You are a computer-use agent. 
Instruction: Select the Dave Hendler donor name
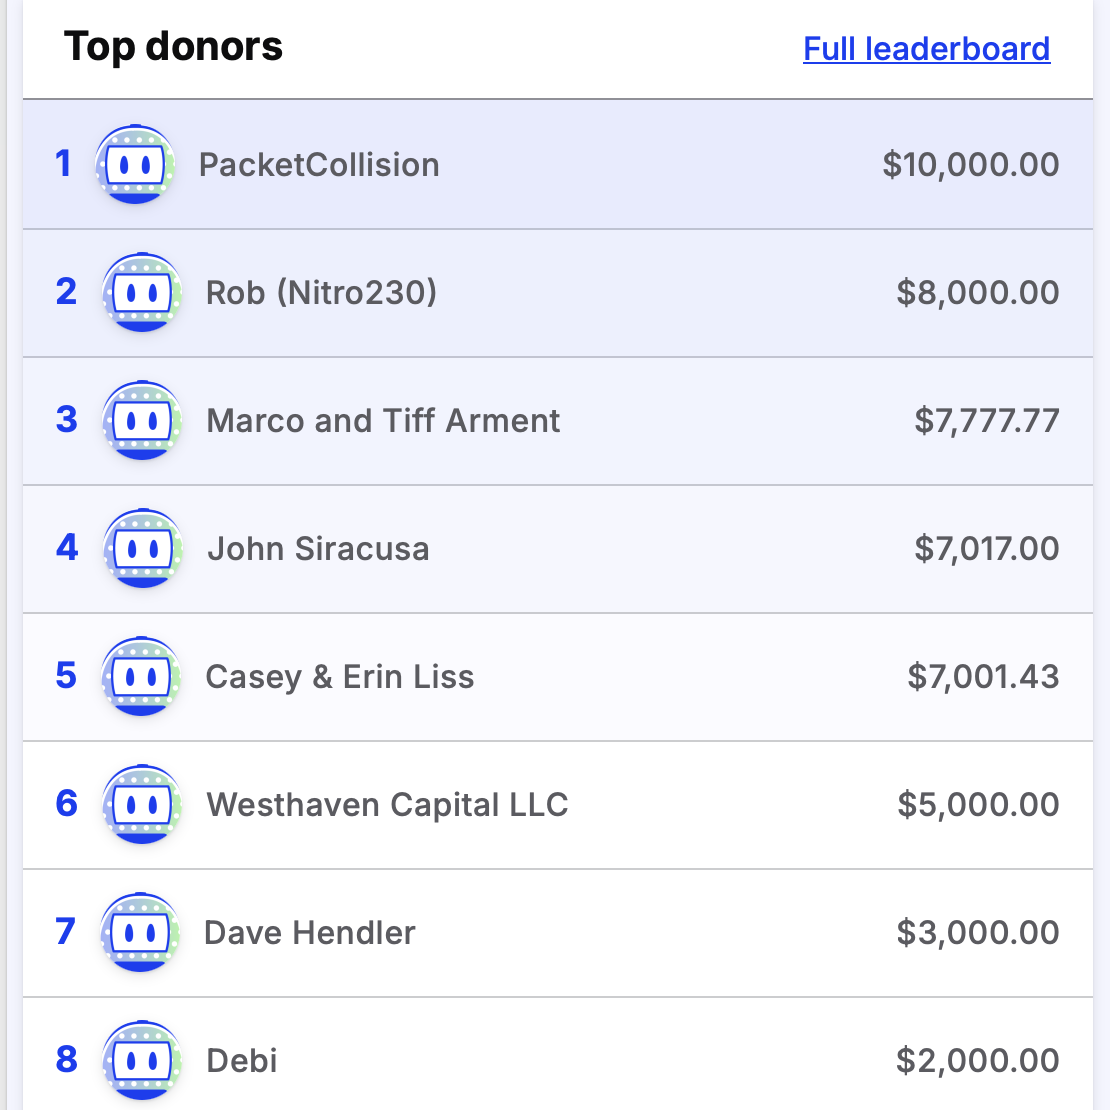pyautogui.click(x=309, y=932)
